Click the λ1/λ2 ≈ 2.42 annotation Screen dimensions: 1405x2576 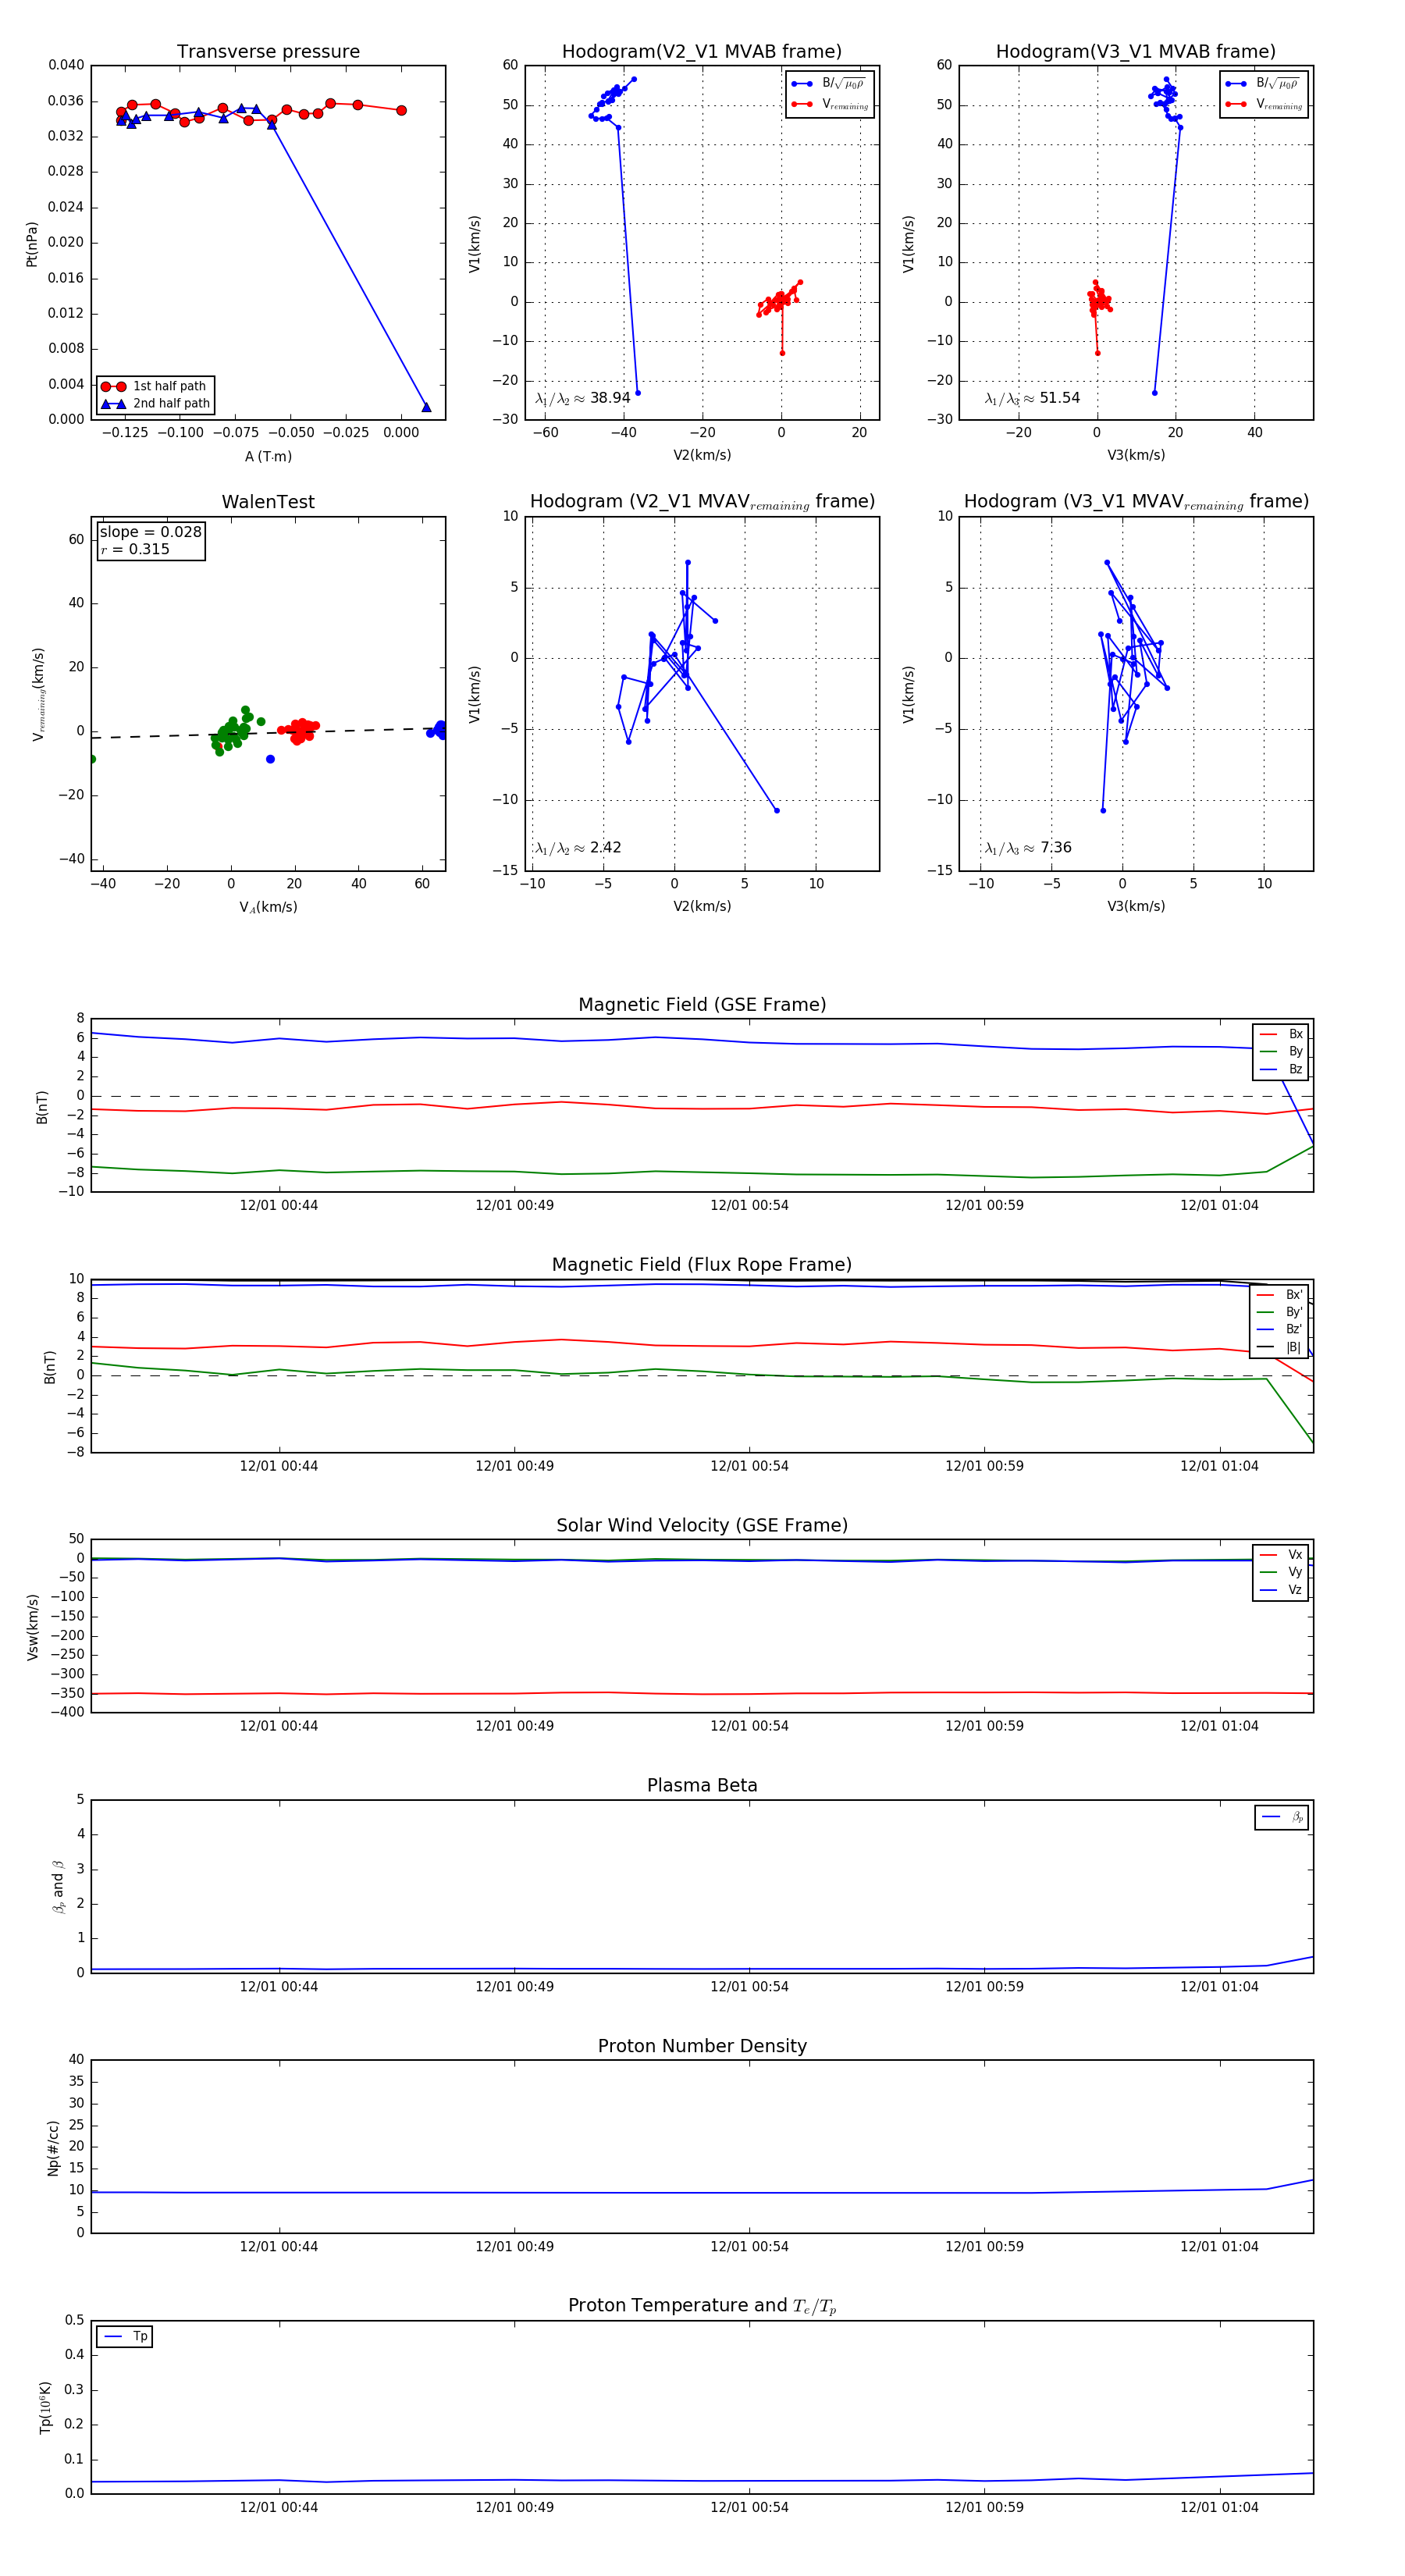tap(578, 848)
